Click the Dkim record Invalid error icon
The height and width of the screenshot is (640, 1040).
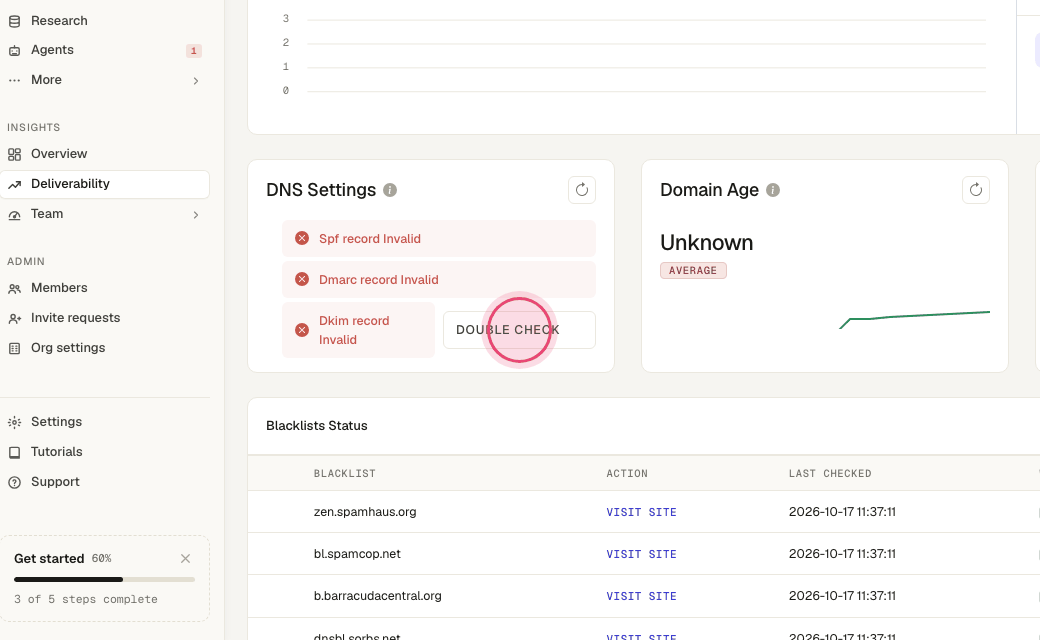pos(302,330)
